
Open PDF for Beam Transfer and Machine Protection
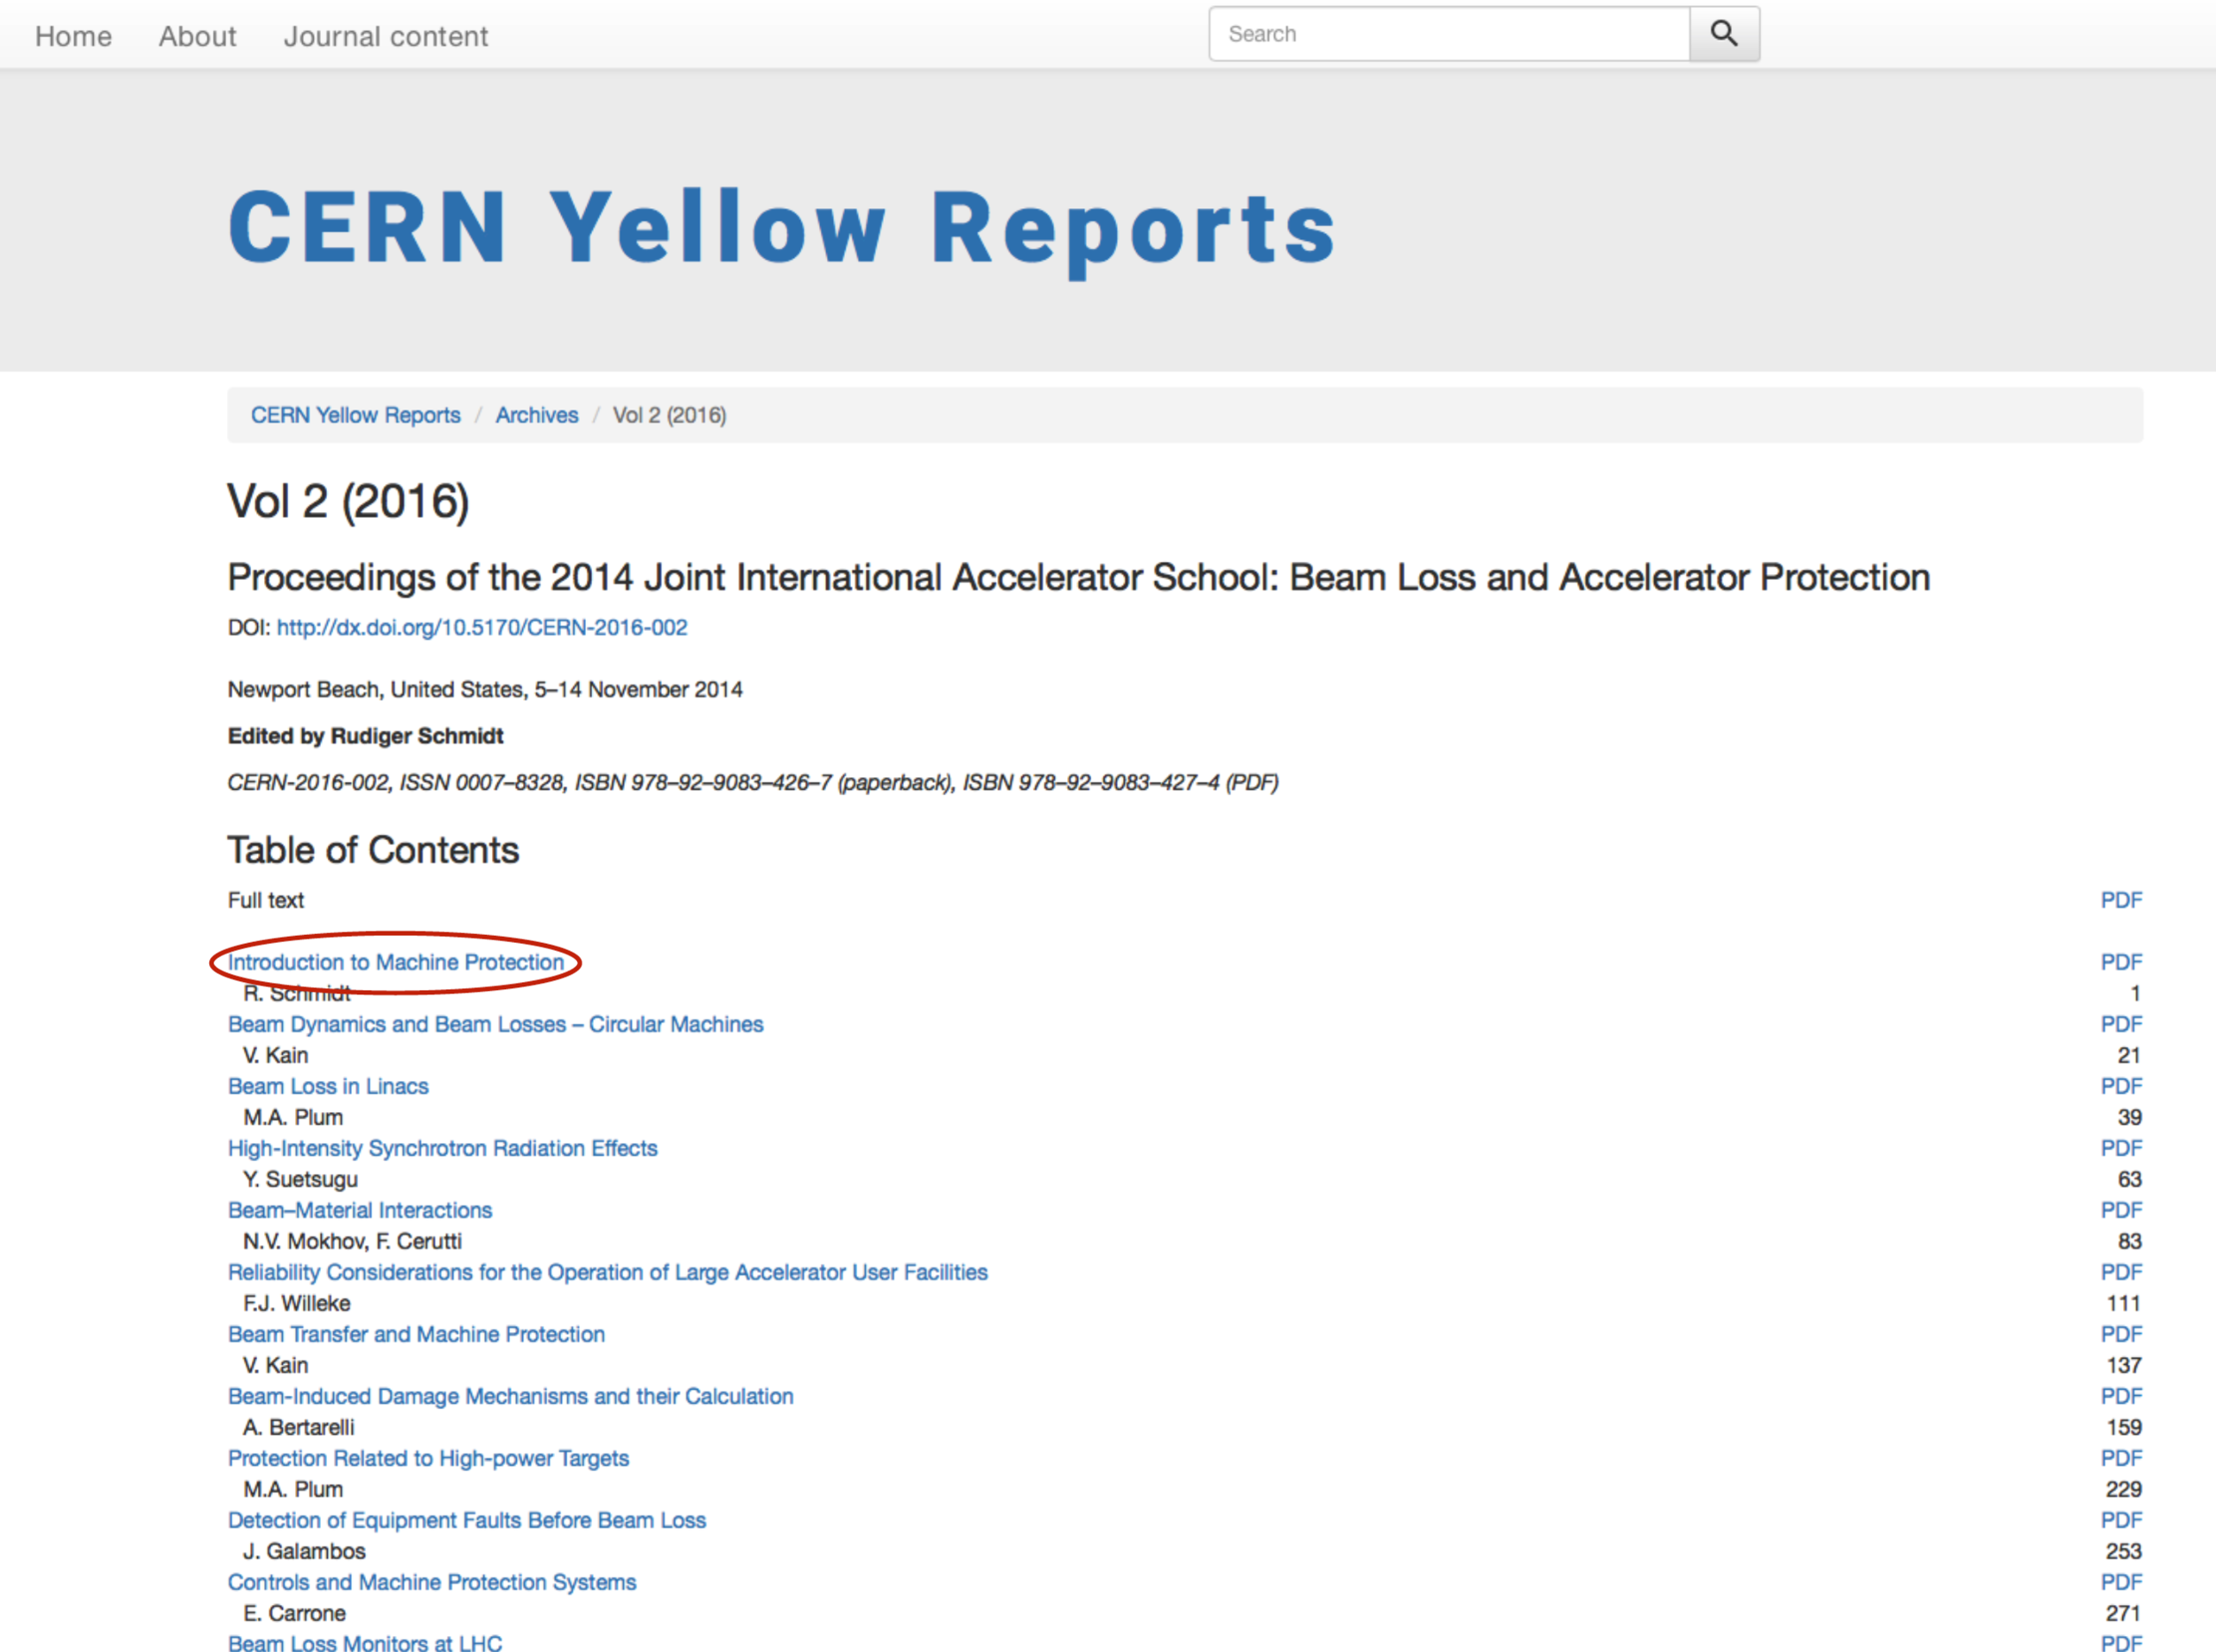[x=2120, y=1334]
